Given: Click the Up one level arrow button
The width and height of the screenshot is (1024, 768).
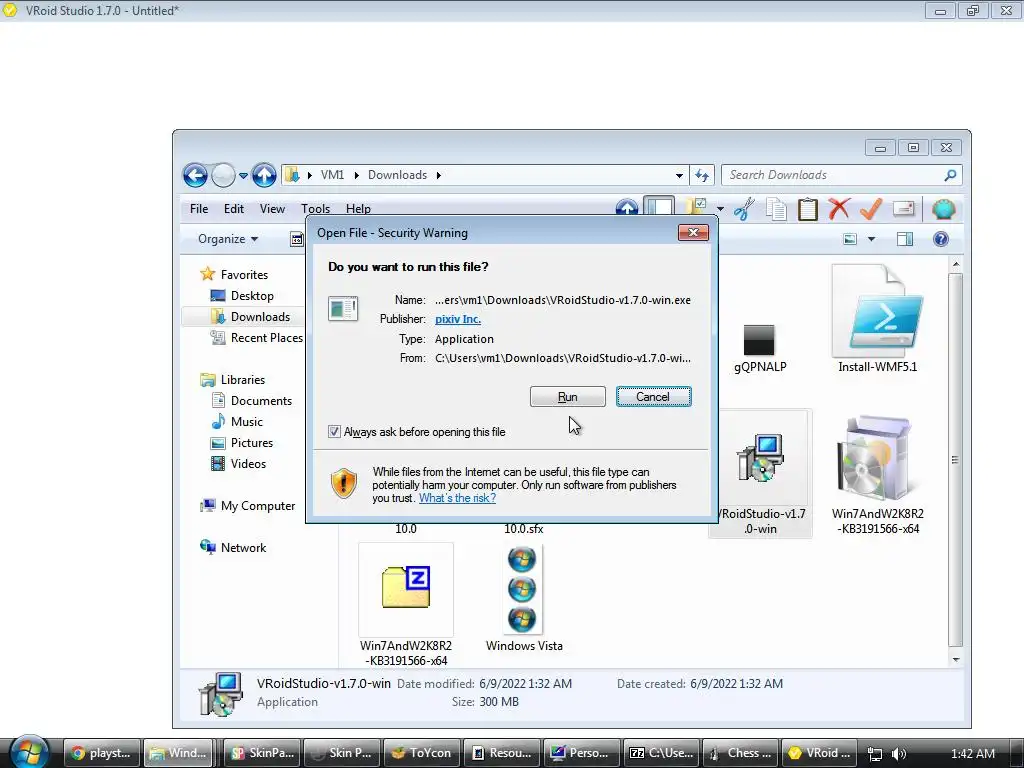Looking at the screenshot, I should click(x=264, y=175).
